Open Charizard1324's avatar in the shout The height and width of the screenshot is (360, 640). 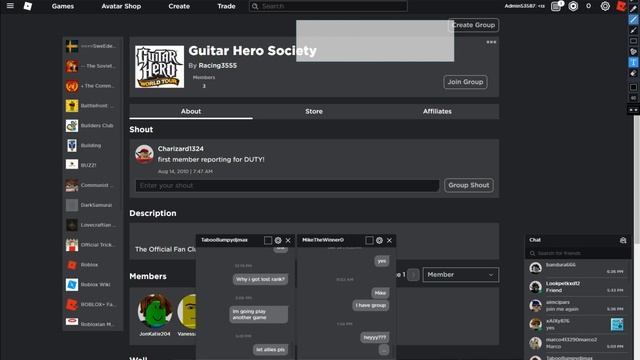[144, 154]
